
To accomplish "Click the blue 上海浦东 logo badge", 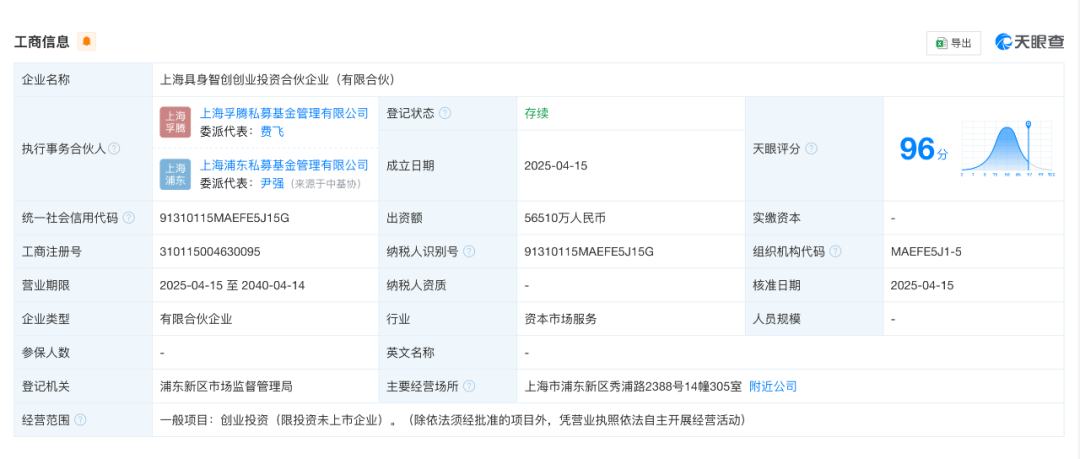I will 175,174.
